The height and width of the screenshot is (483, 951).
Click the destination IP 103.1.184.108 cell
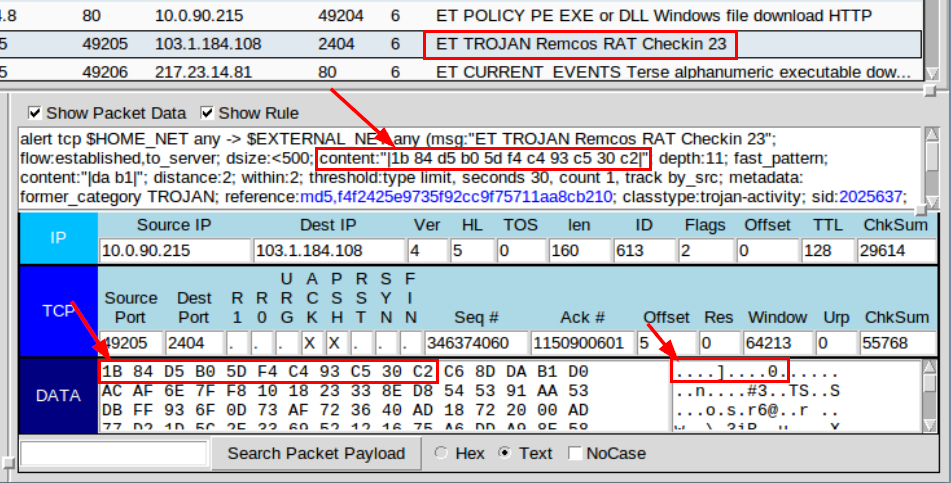click(x=208, y=44)
